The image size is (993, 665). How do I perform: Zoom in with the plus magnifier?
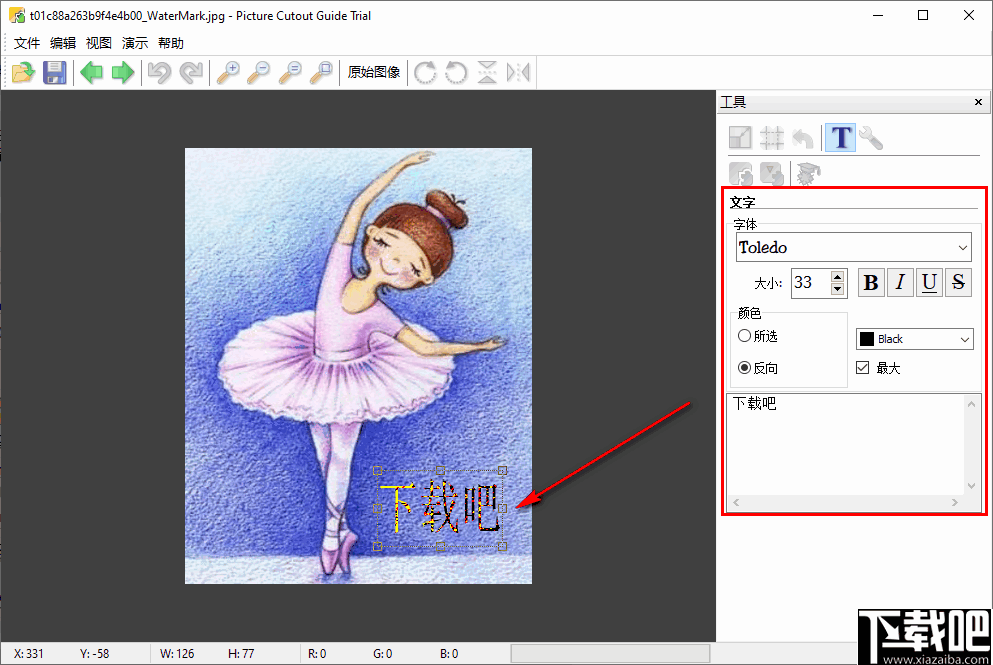228,72
